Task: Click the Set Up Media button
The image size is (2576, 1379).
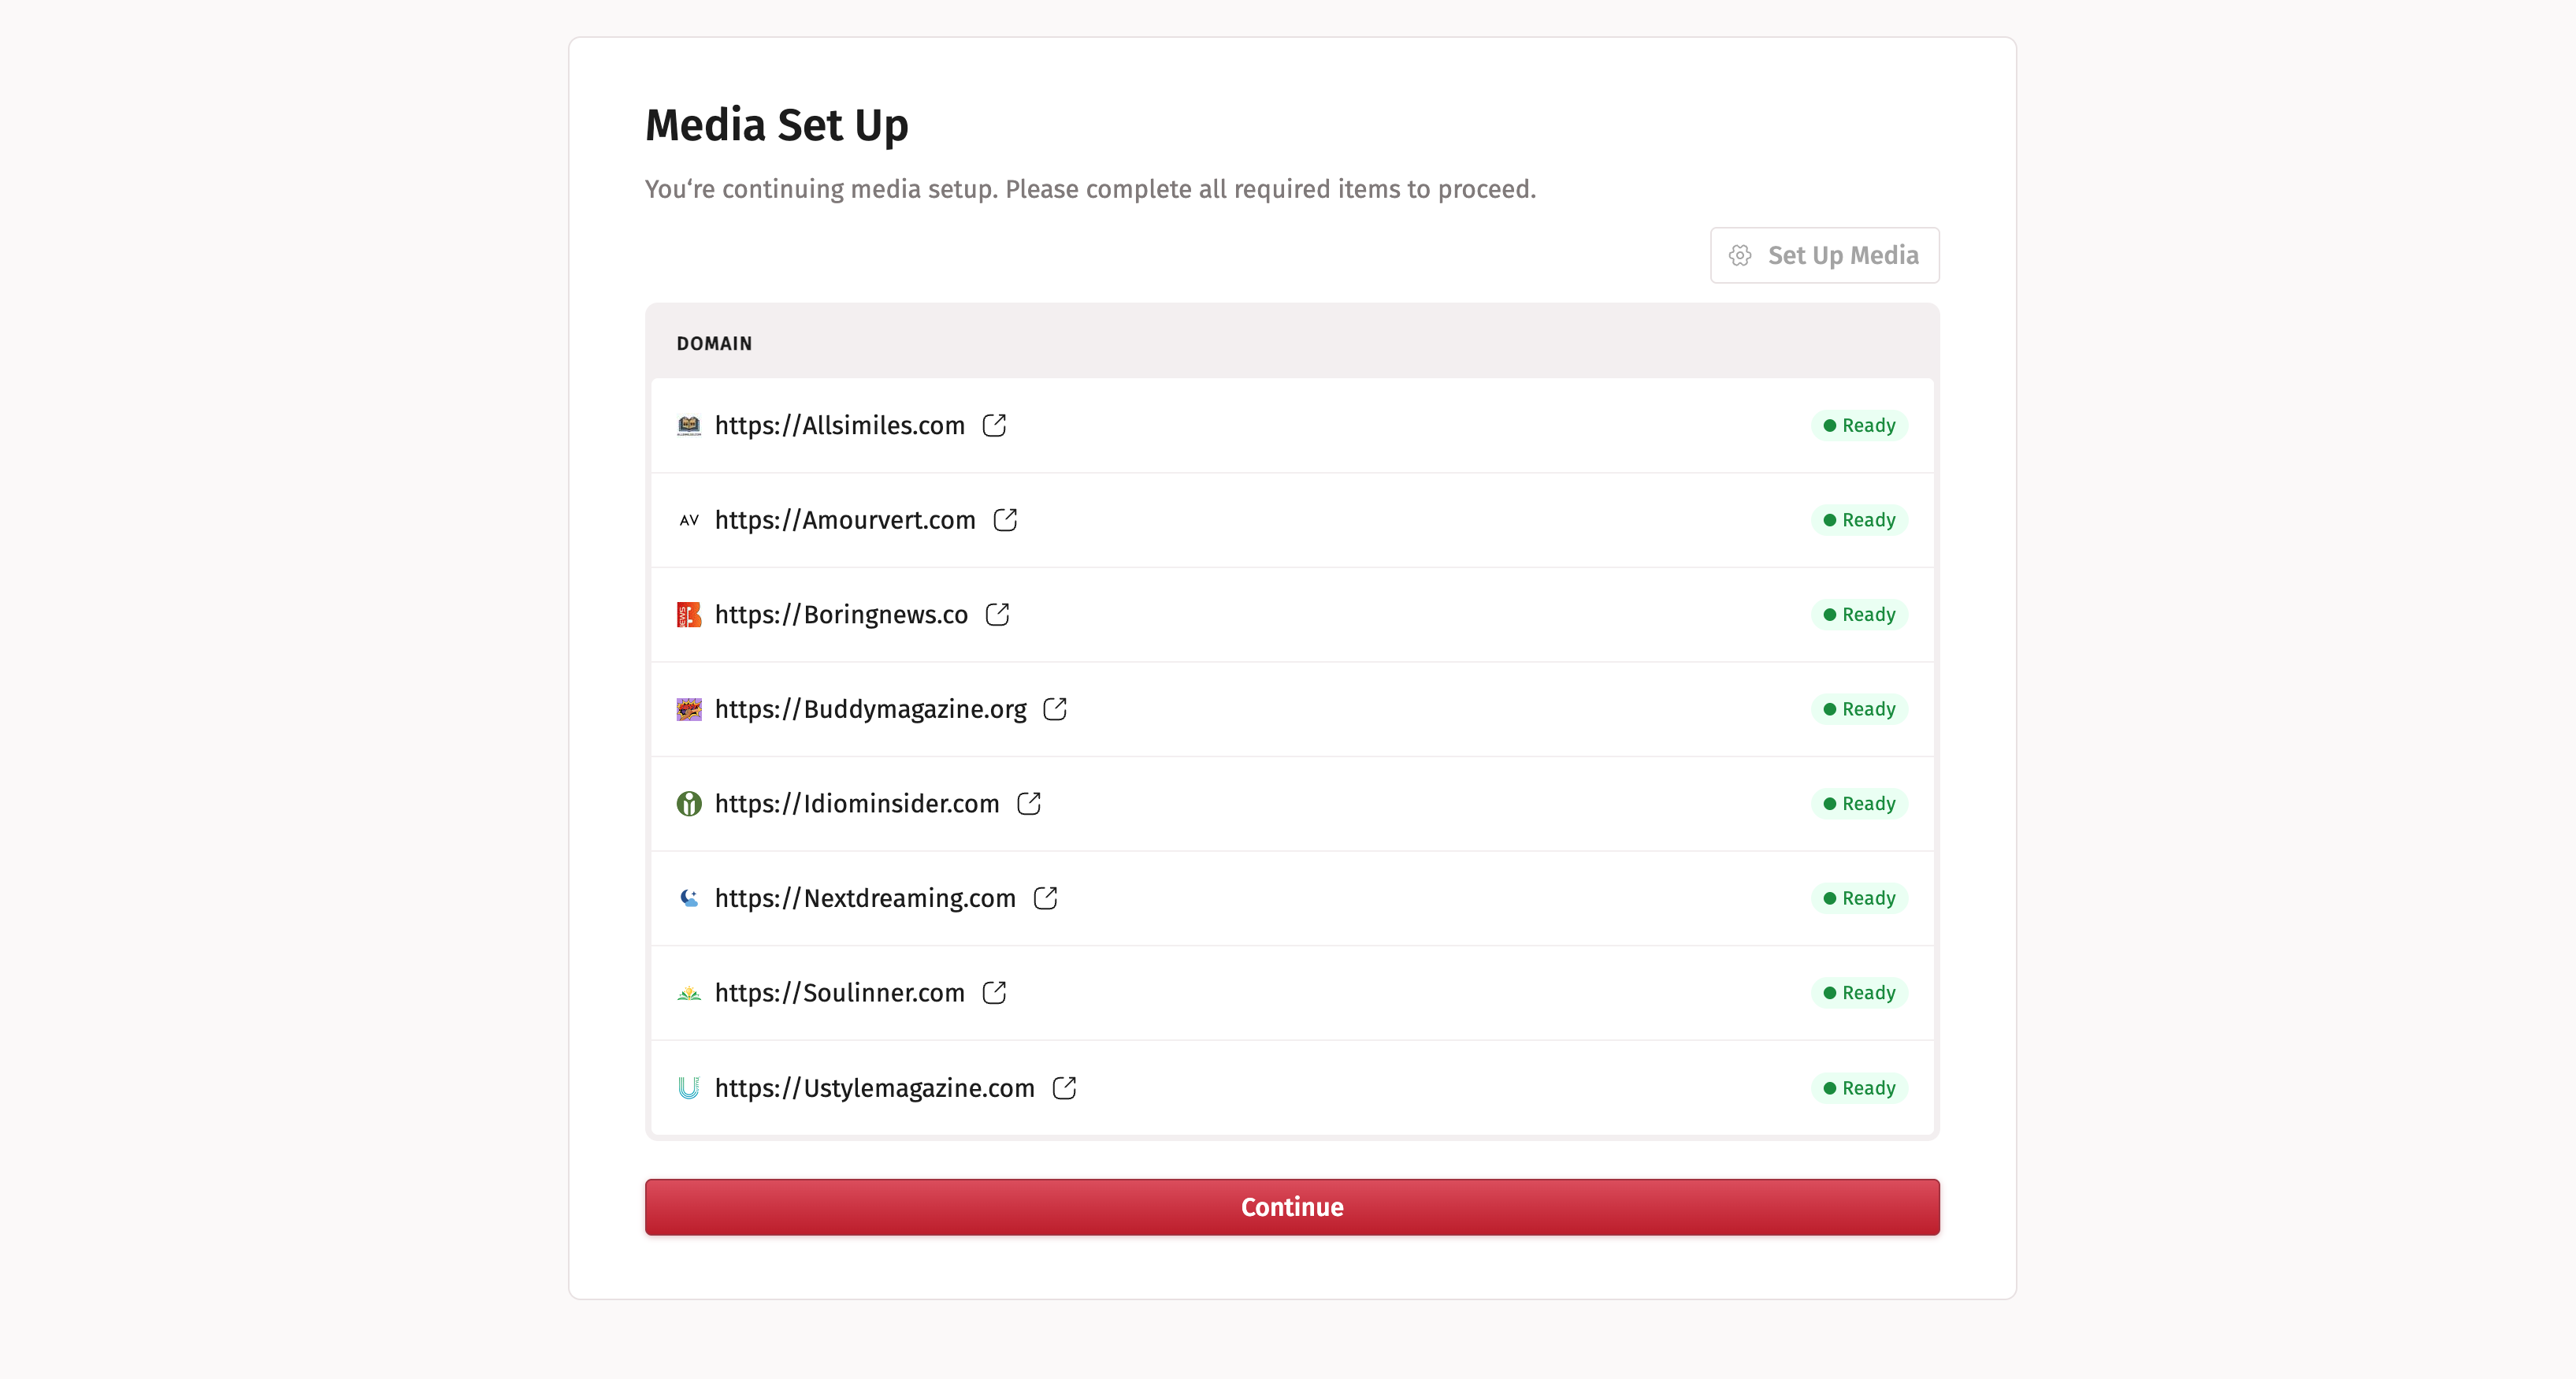Action: click(1824, 255)
